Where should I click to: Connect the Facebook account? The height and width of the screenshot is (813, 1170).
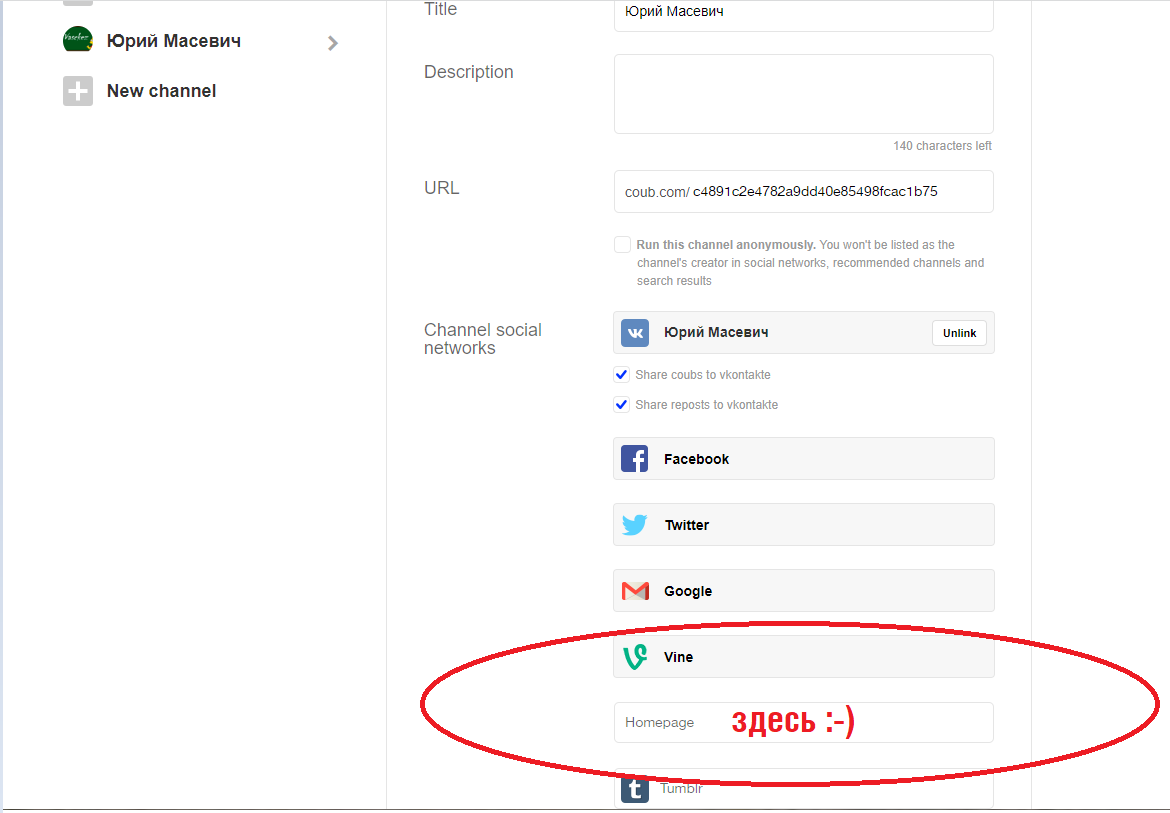pos(804,459)
